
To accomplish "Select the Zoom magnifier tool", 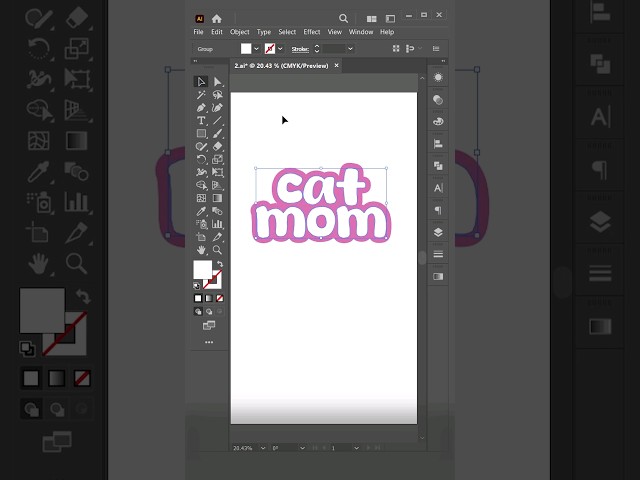I will point(217,250).
